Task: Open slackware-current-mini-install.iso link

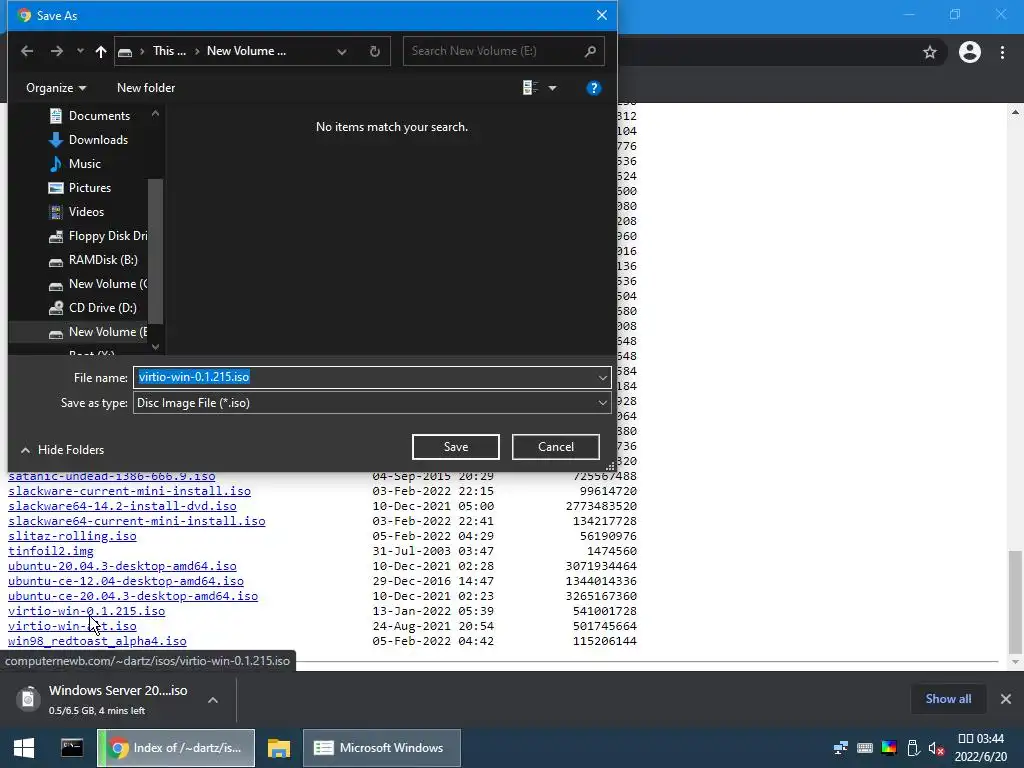Action: 129,491
